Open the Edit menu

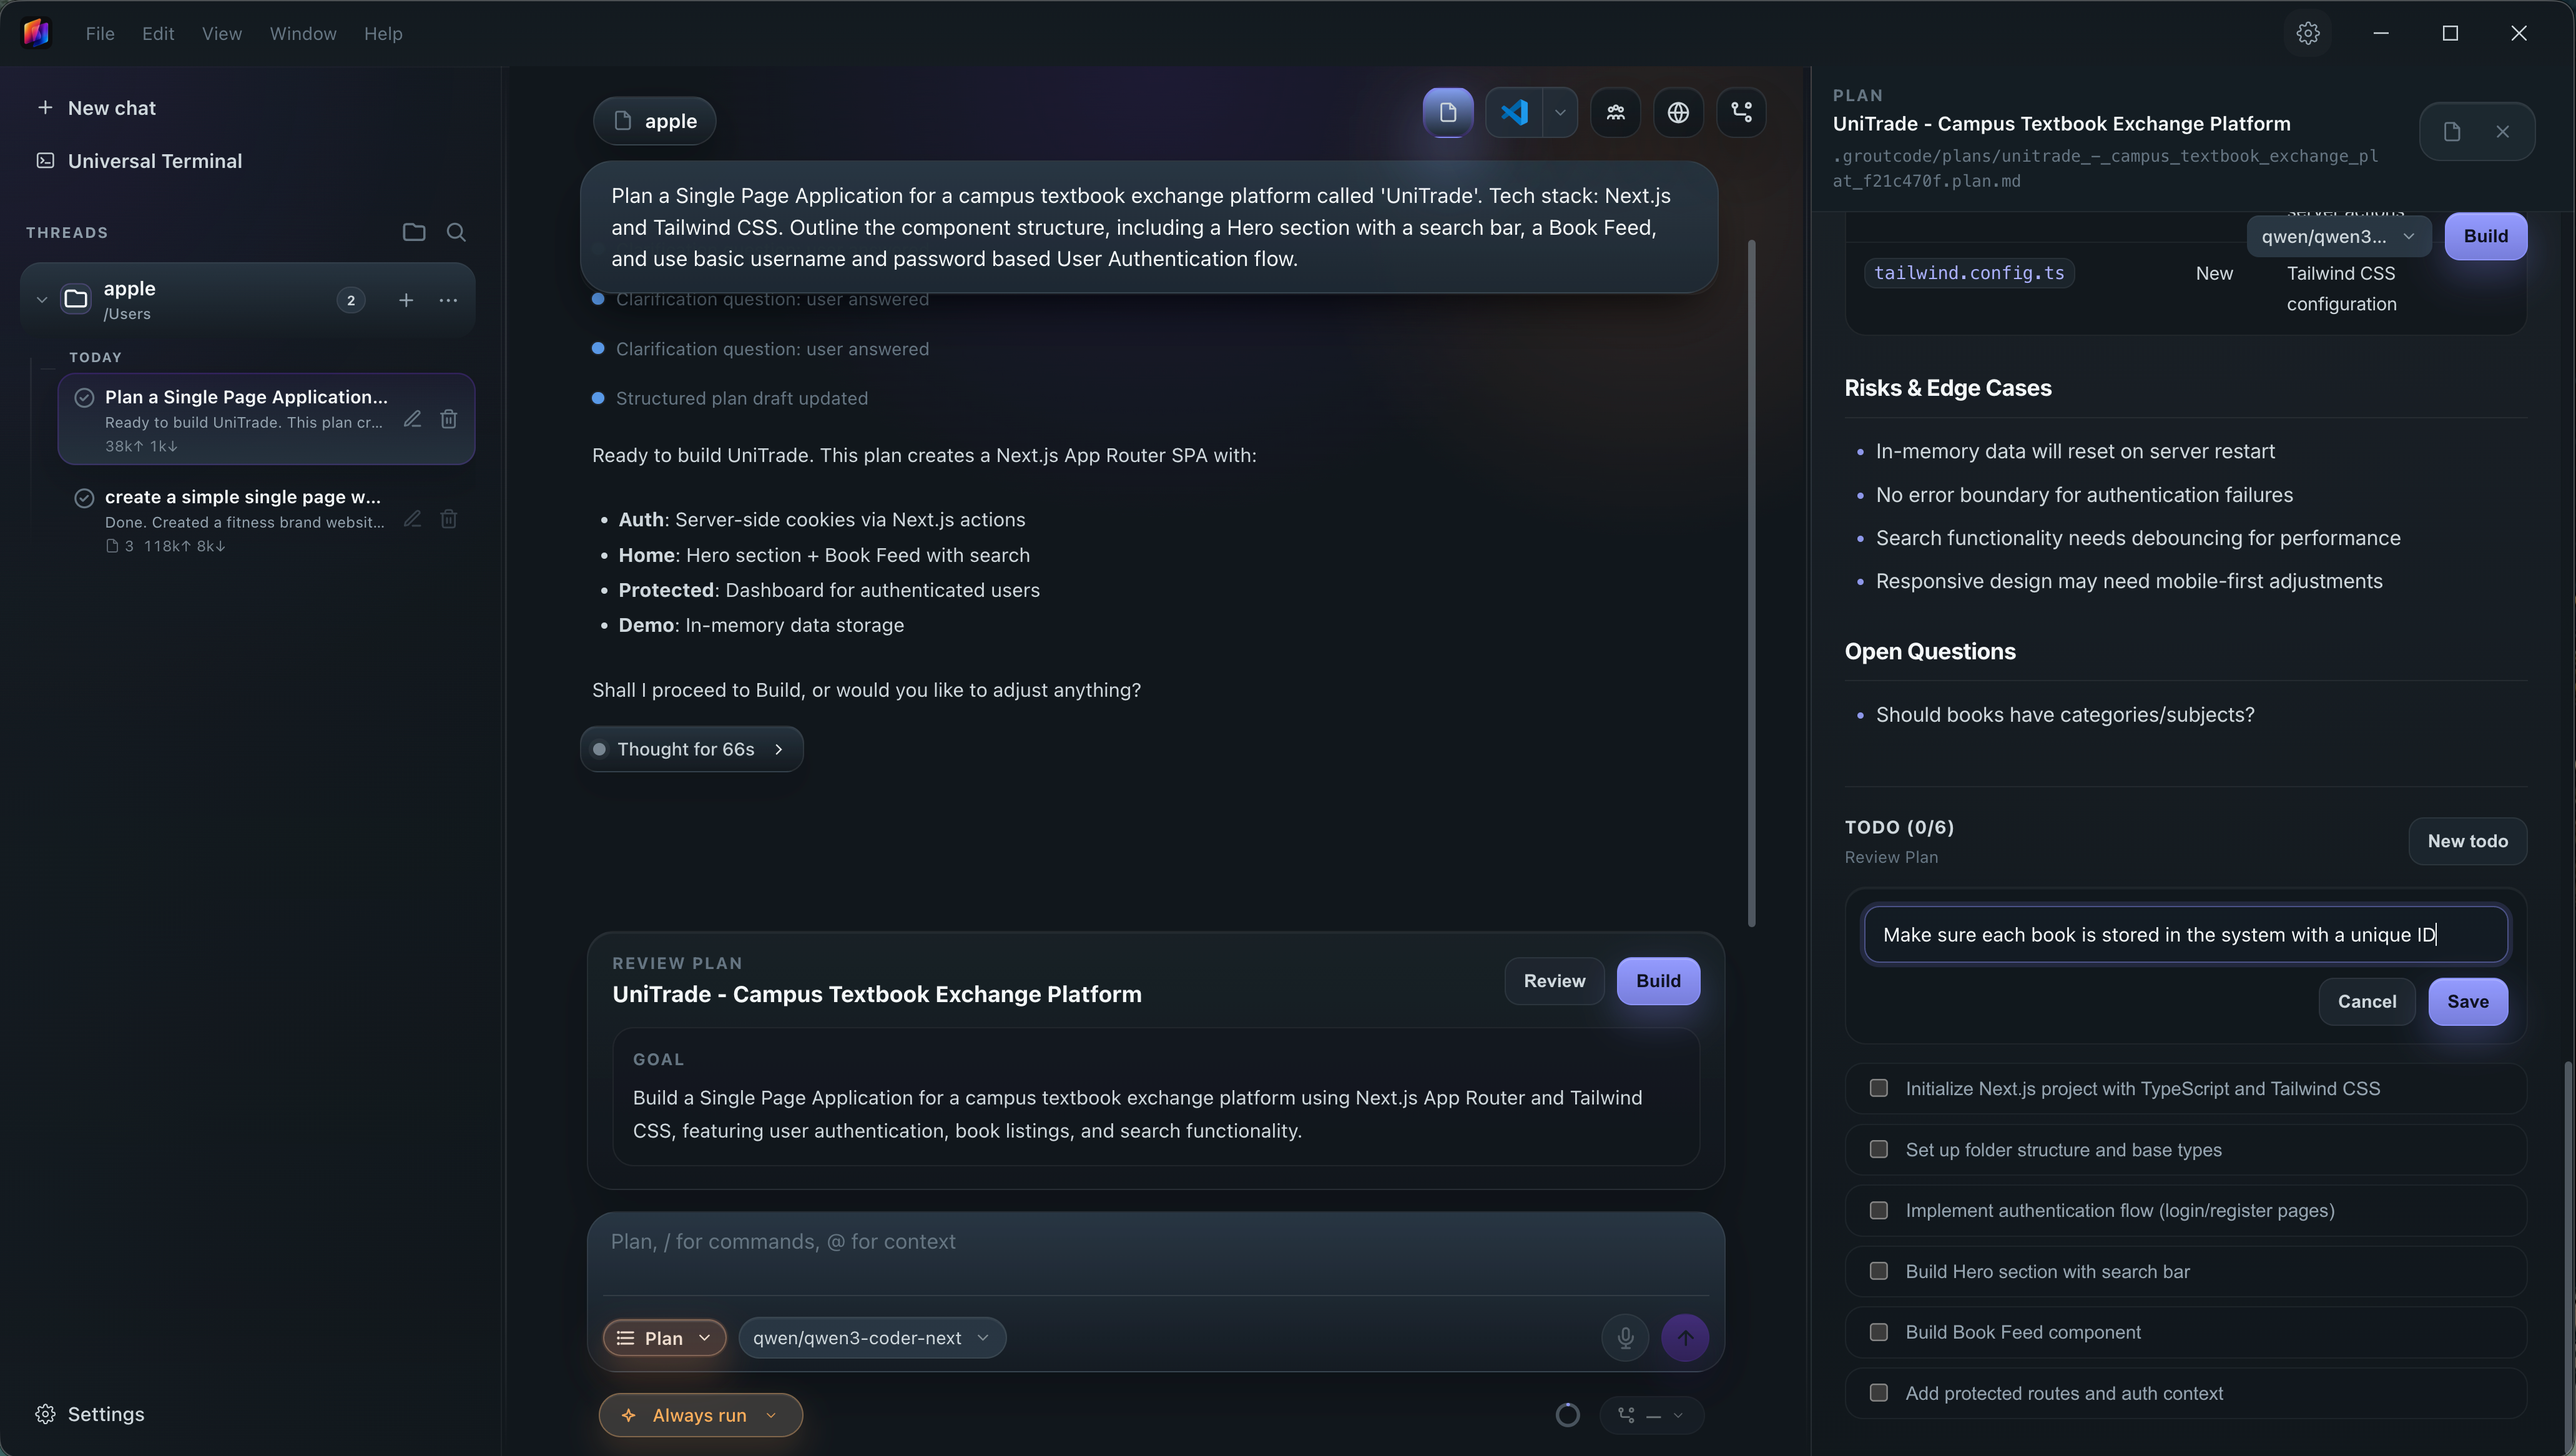pos(158,33)
